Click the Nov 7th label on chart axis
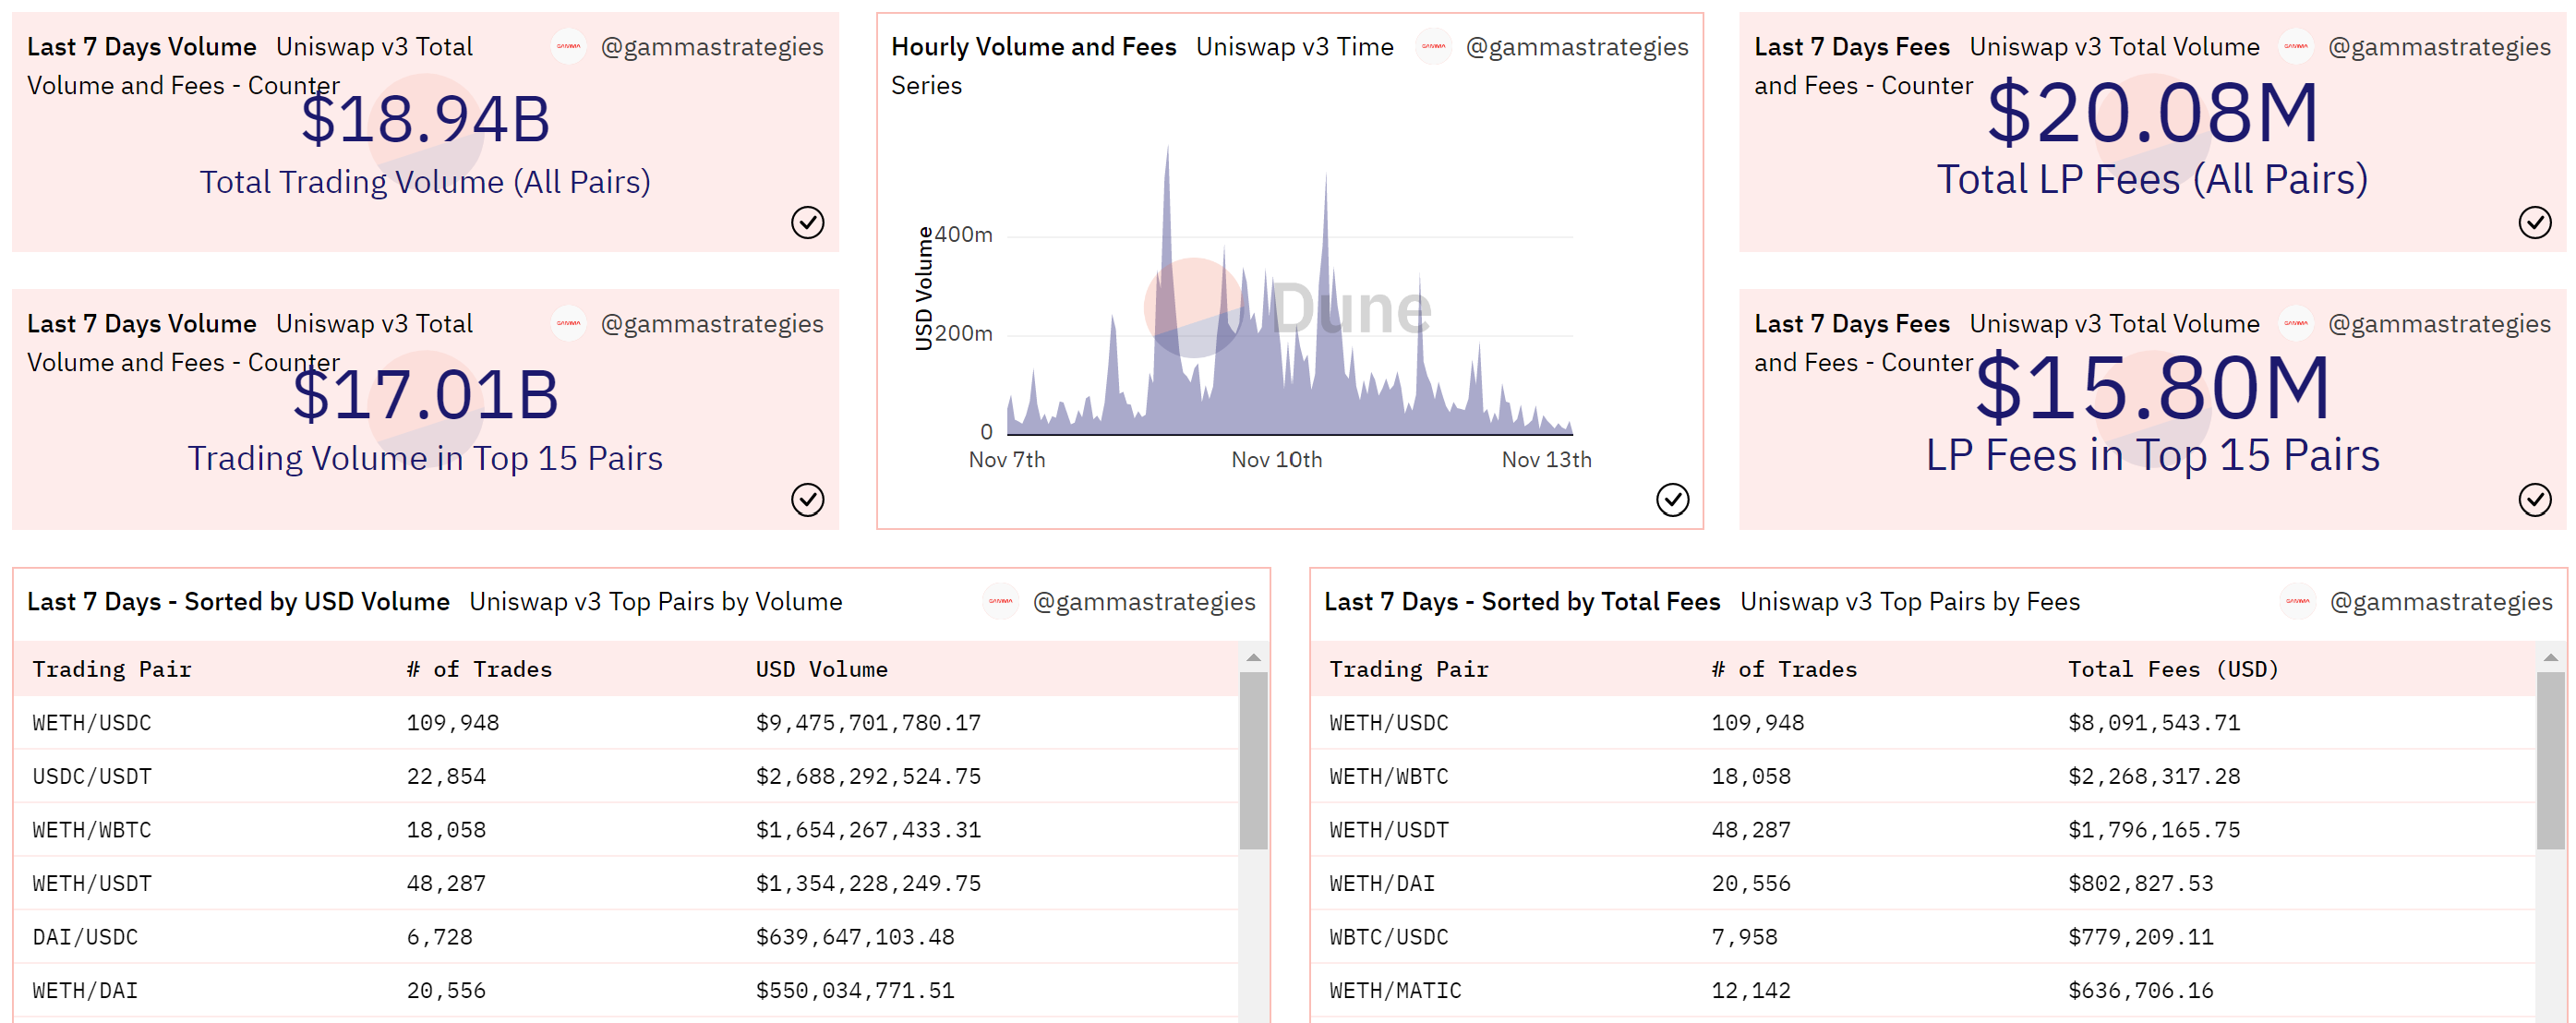This screenshot has height=1023, width=2576. tap(1007, 459)
